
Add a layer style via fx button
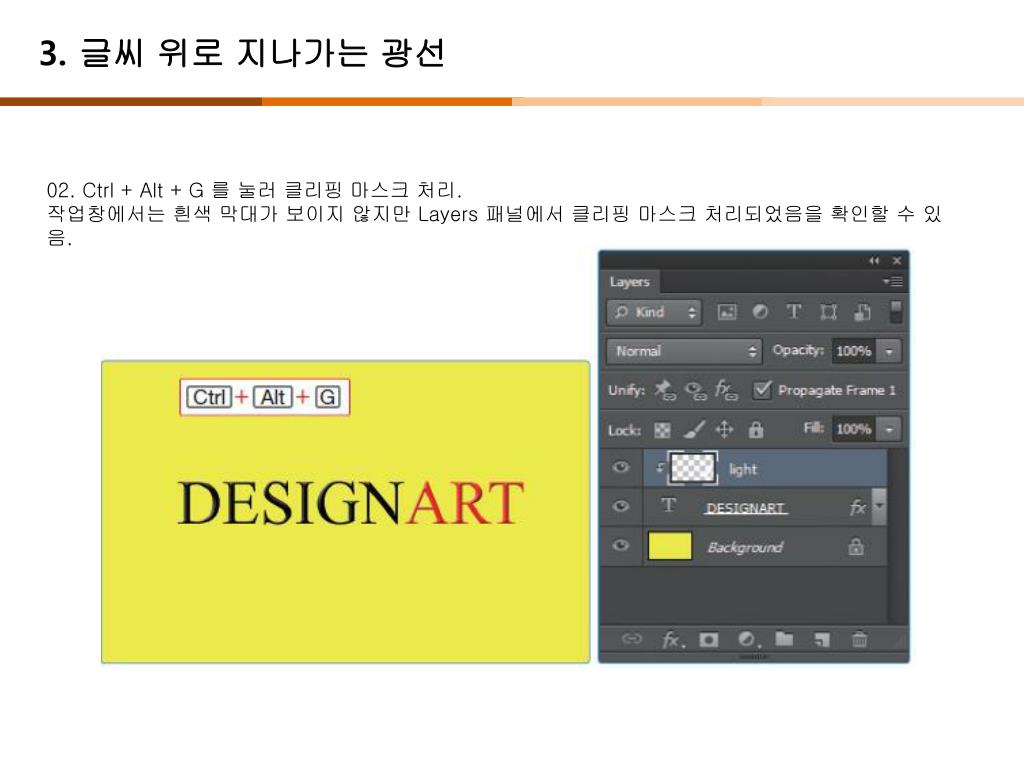673,639
